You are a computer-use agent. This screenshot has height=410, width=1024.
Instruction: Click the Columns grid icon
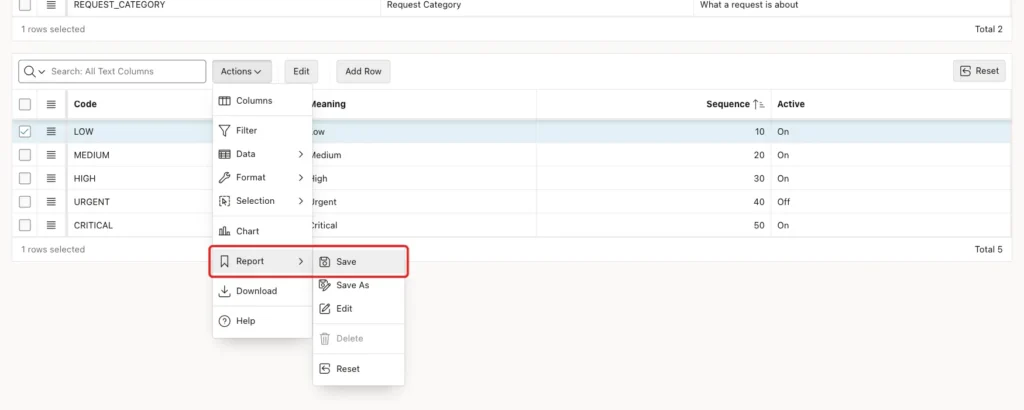click(224, 101)
